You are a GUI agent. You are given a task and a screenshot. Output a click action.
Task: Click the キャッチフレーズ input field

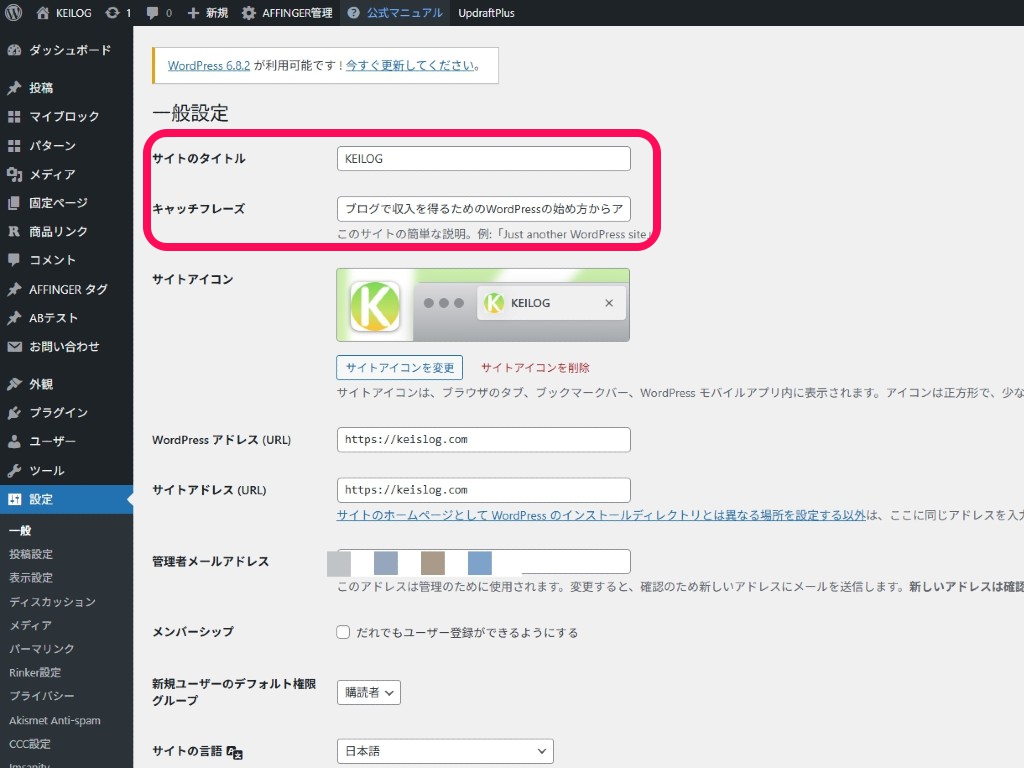pos(484,208)
